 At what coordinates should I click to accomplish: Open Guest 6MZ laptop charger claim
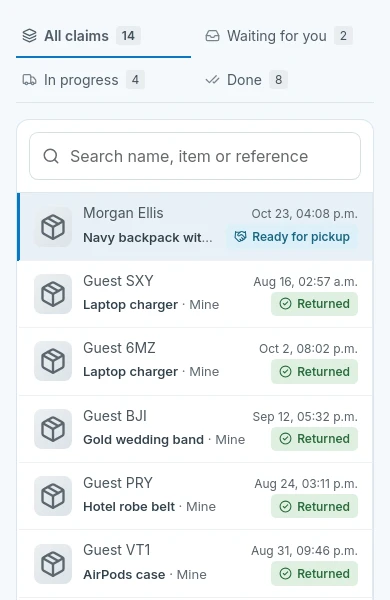tap(196, 361)
